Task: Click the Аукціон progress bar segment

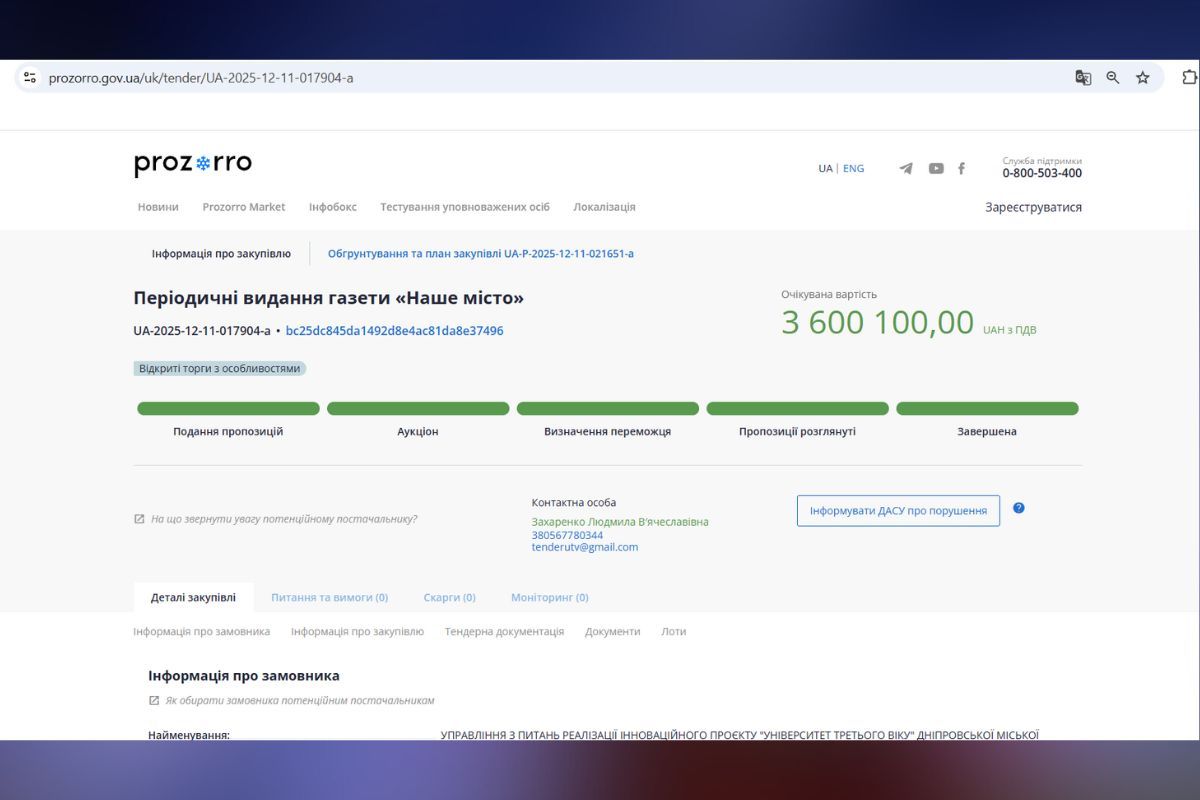Action: pos(417,408)
